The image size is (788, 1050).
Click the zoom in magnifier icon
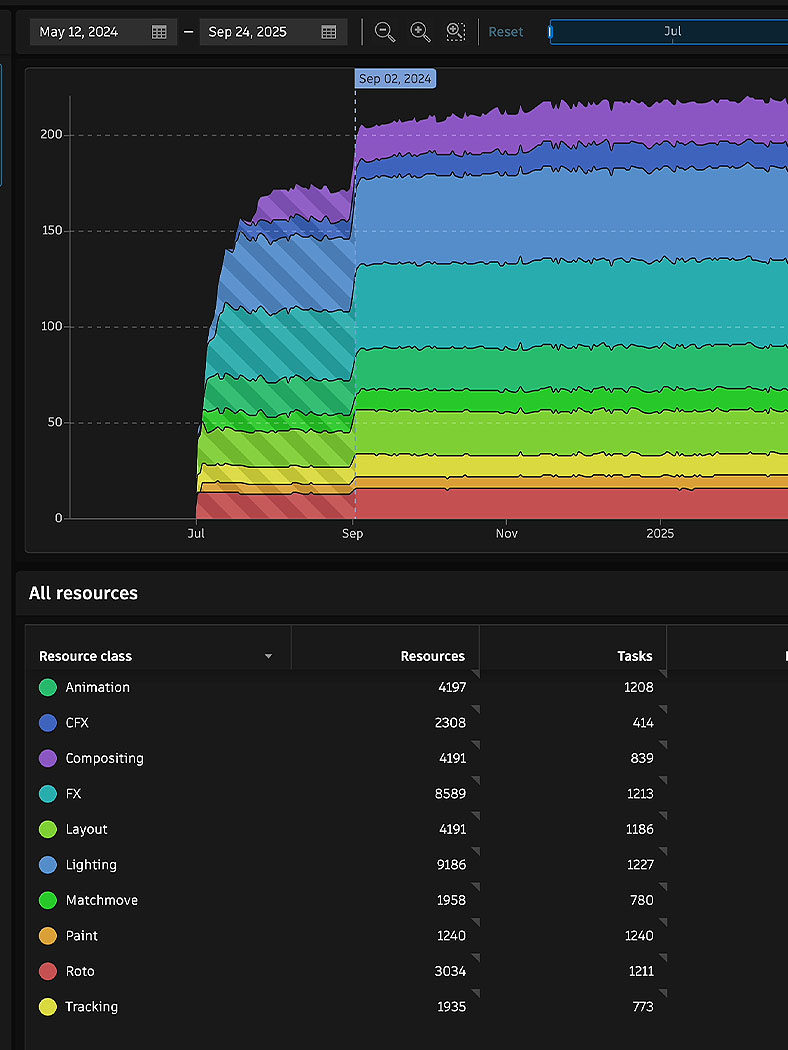420,31
